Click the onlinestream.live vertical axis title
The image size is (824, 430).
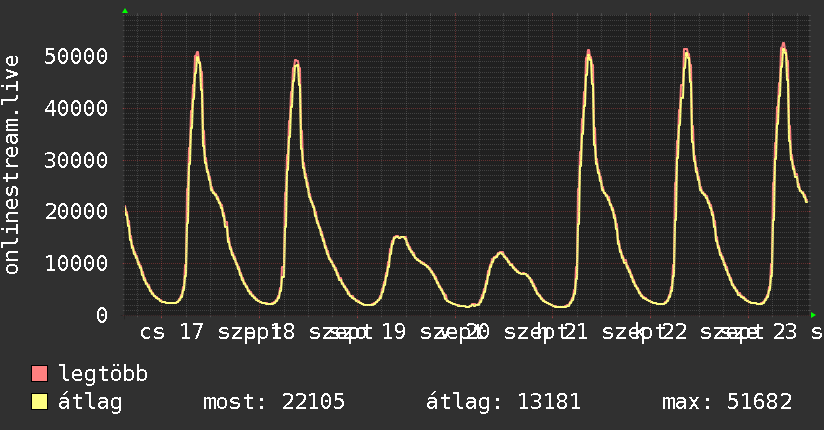(11, 165)
